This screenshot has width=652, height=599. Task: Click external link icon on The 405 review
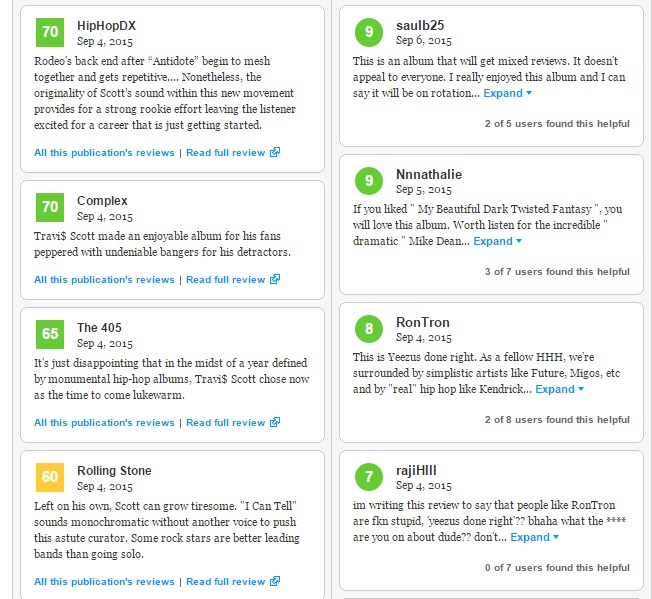coord(275,423)
